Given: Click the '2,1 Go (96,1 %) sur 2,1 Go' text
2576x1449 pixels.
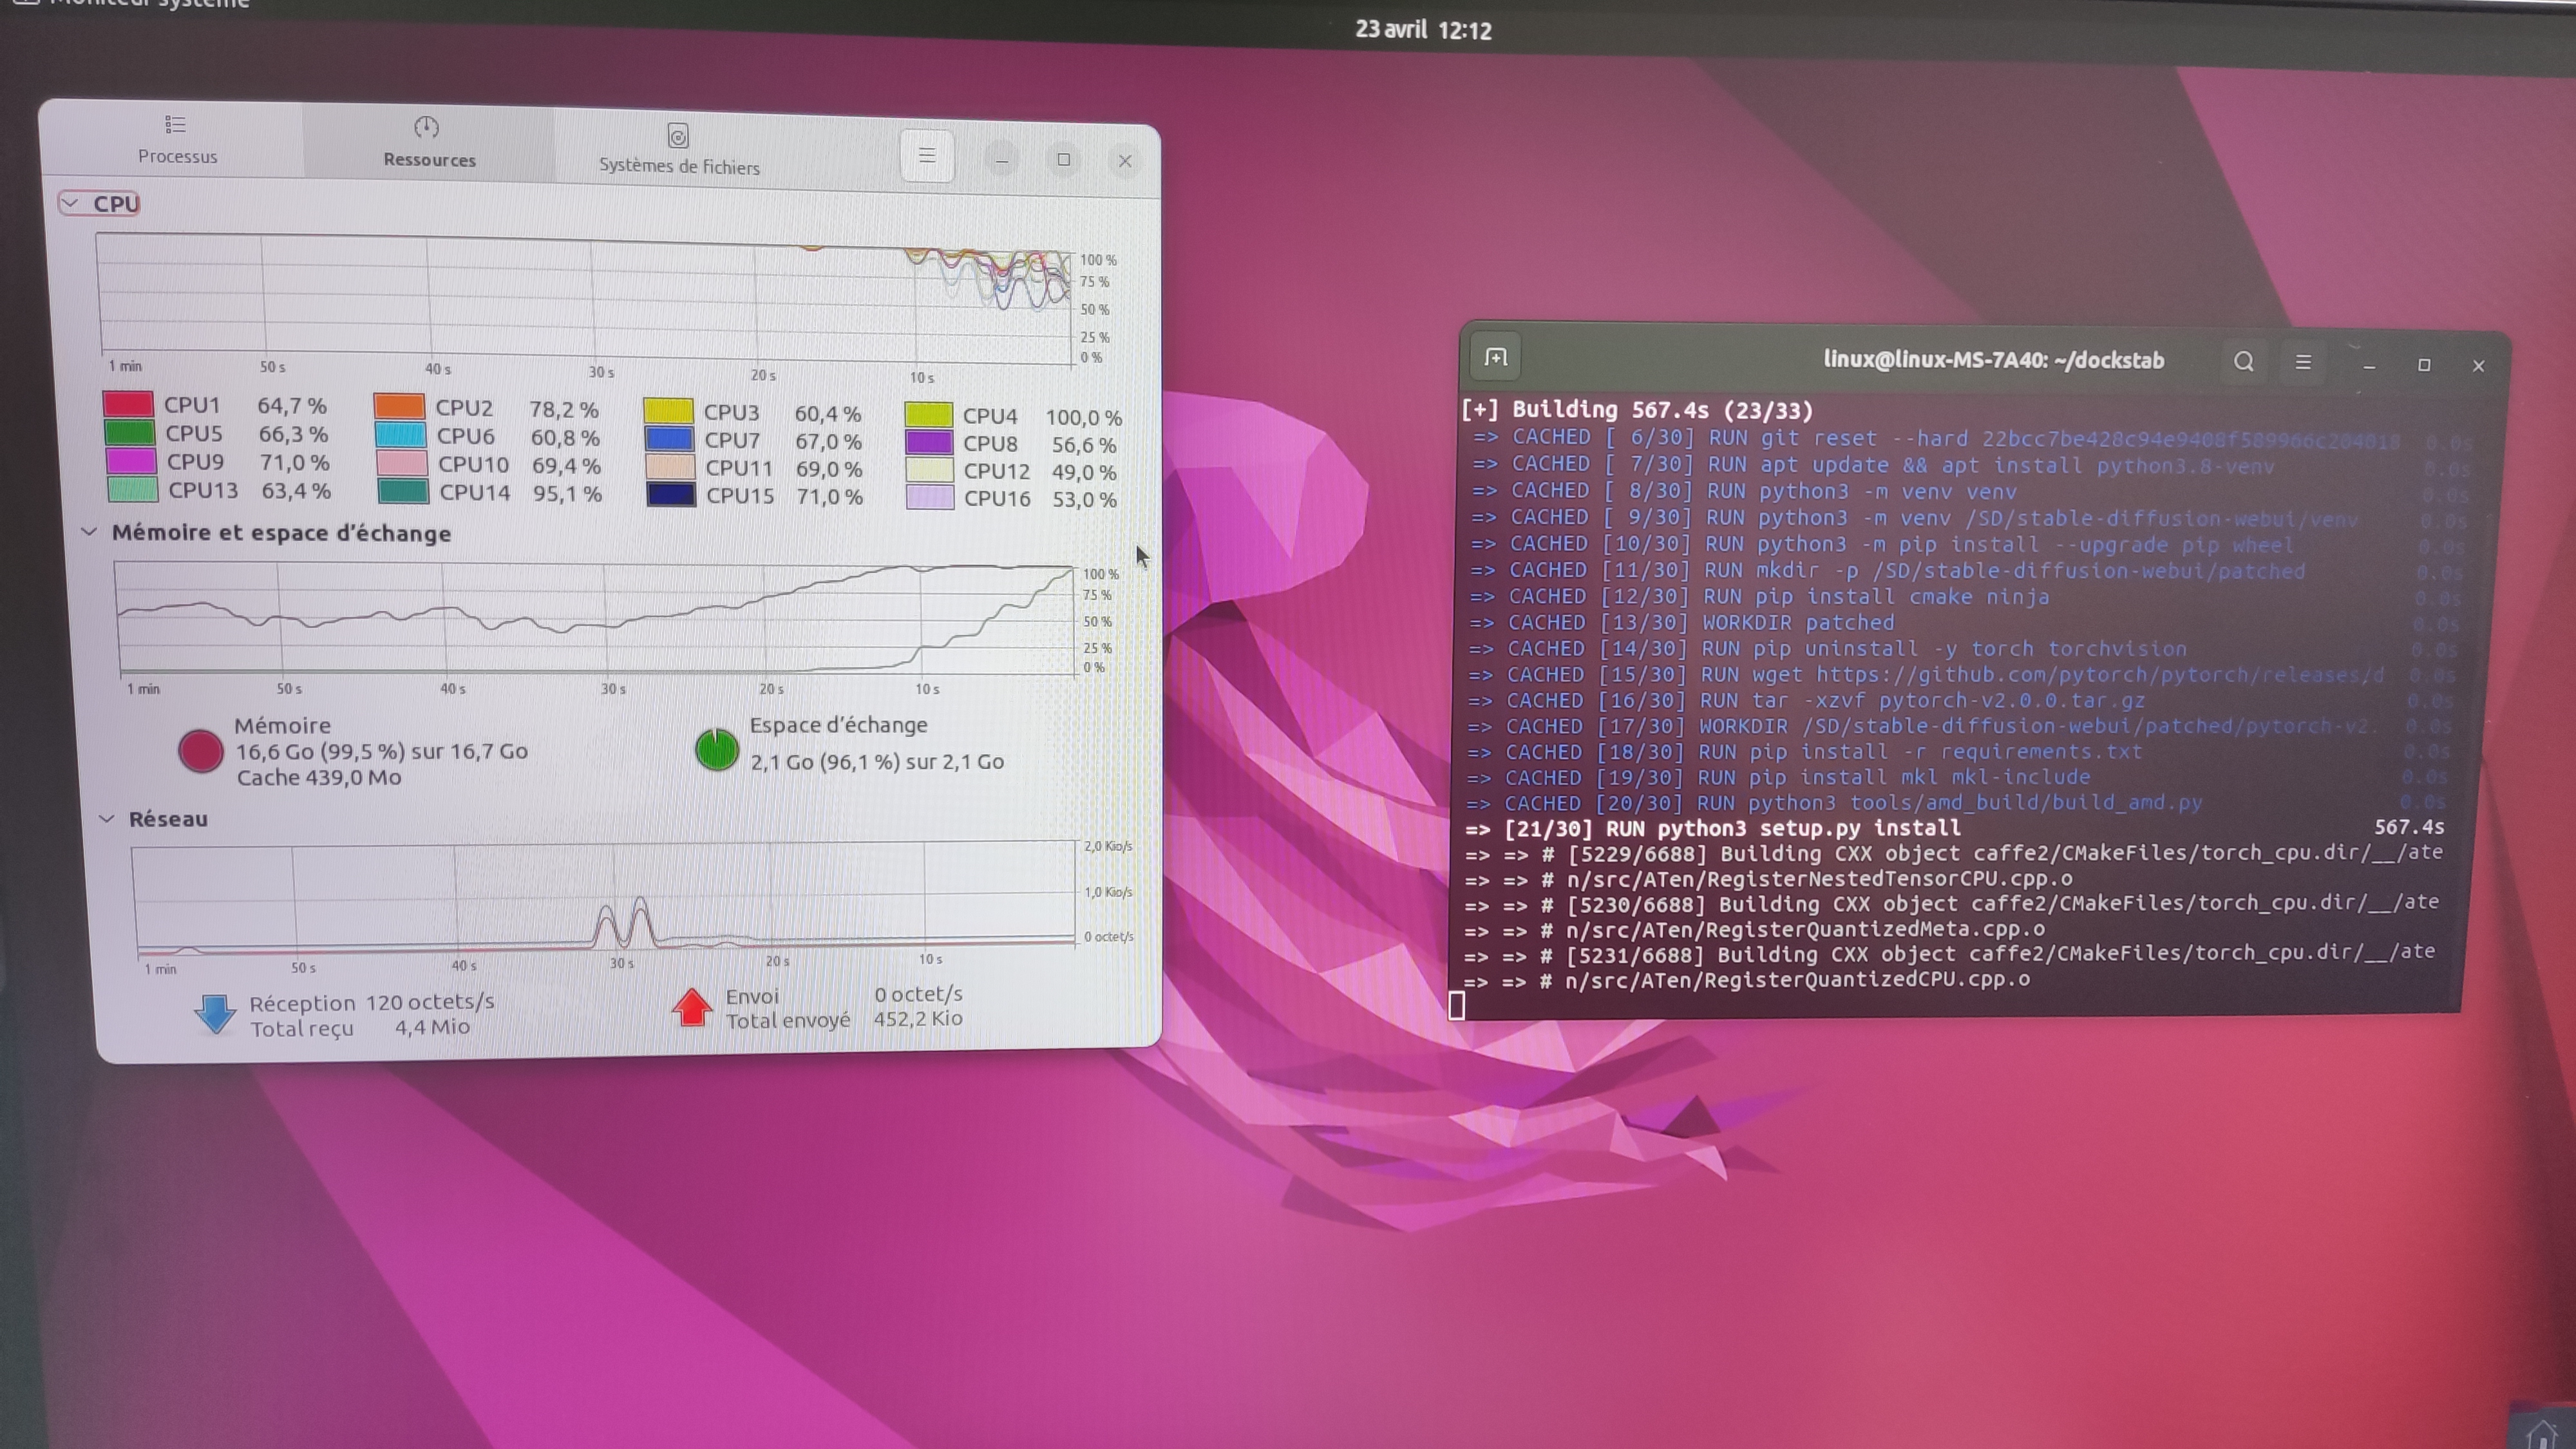Looking at the screenshot, I should click(x=877, y=761).
